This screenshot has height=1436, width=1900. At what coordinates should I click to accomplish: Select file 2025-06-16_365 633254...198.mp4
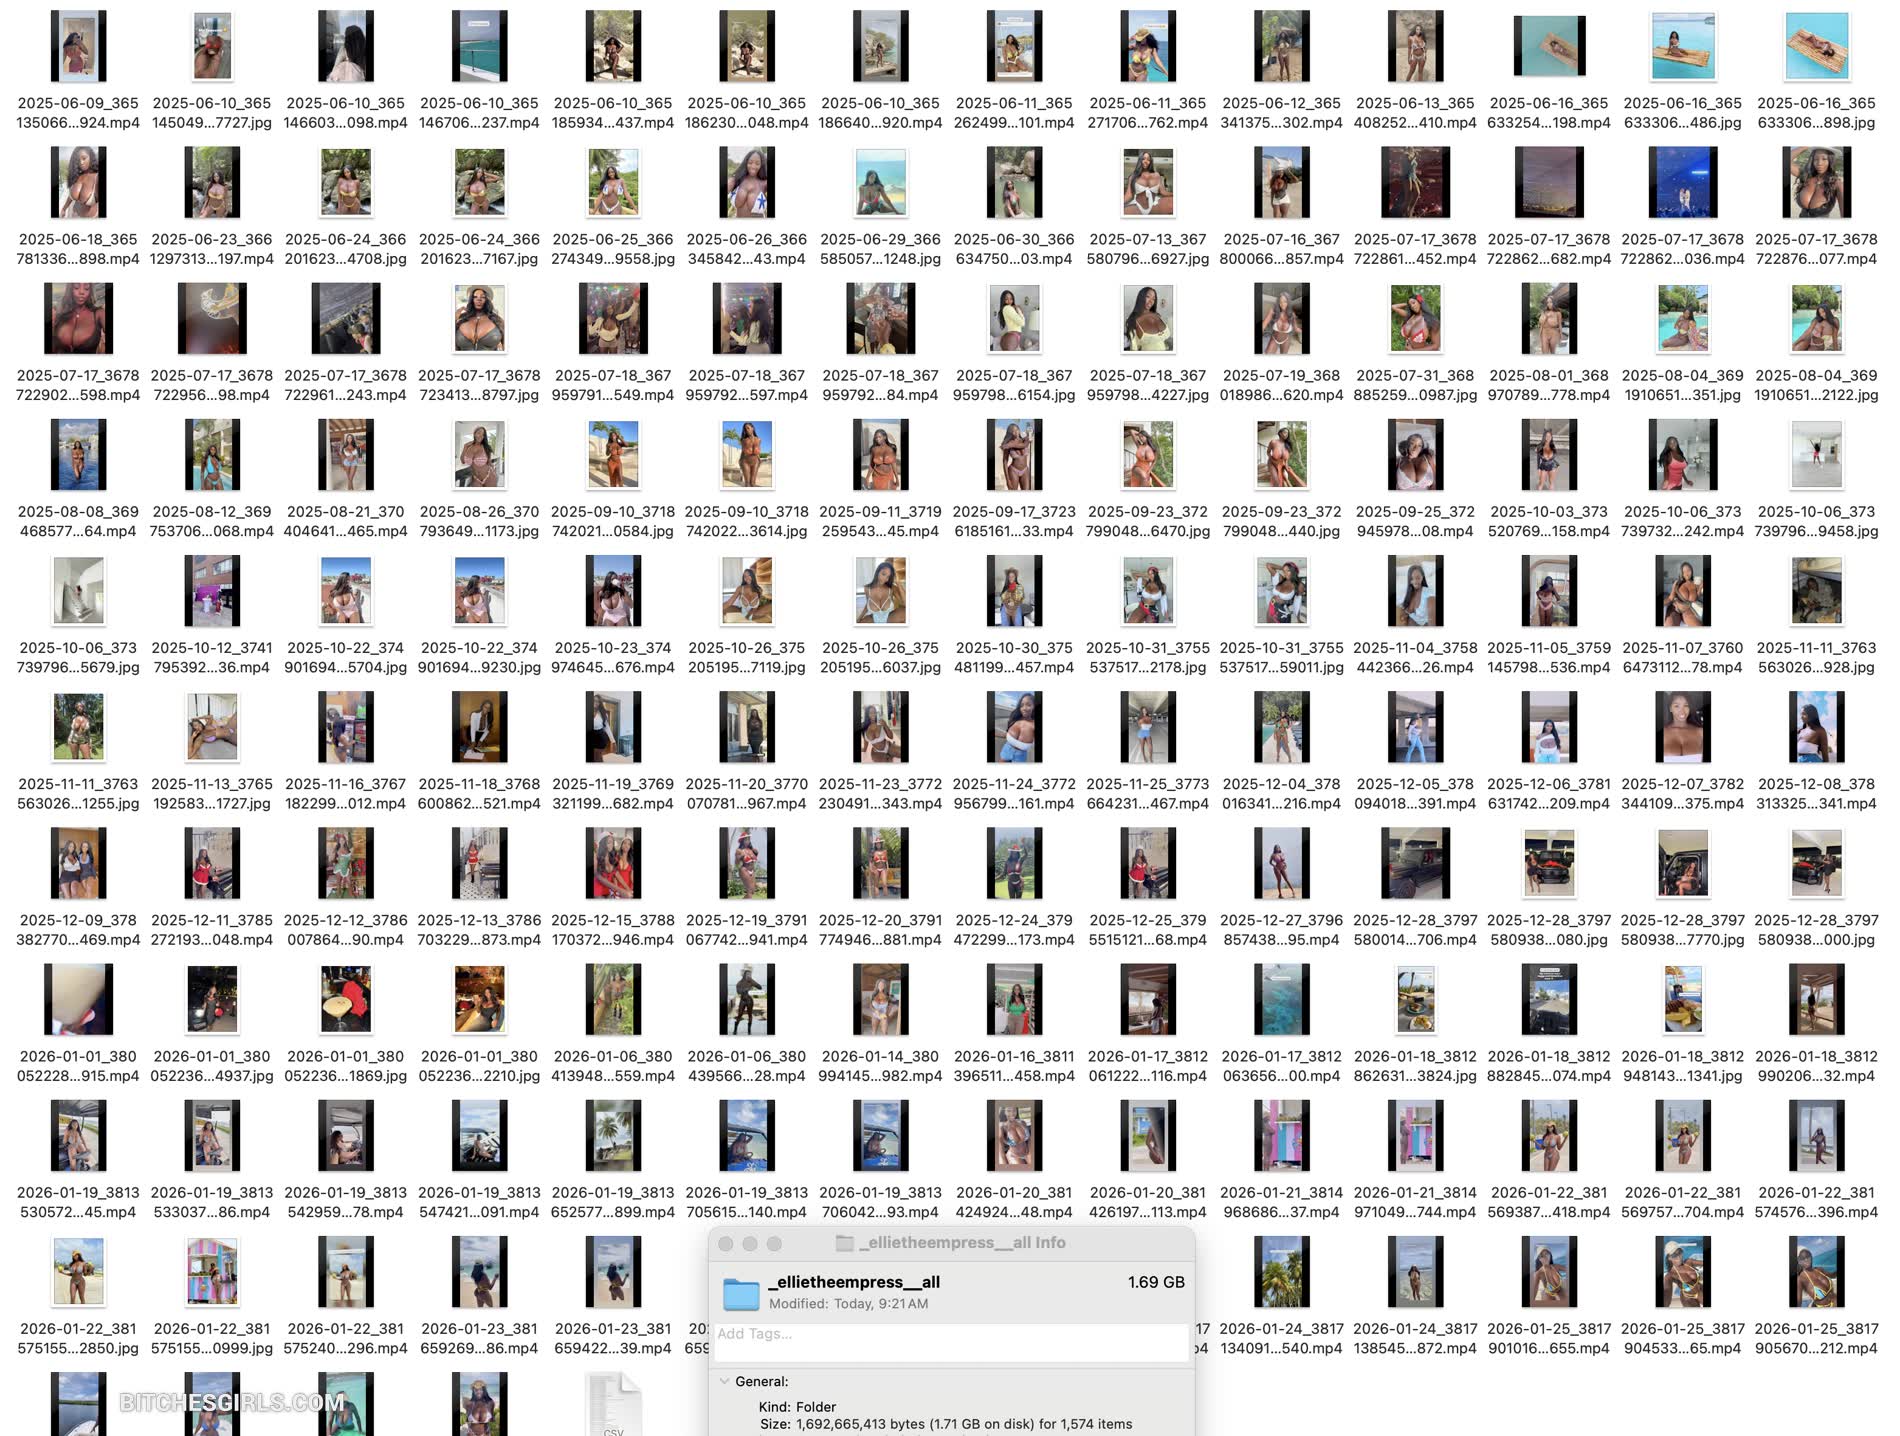click(1548, 47)
